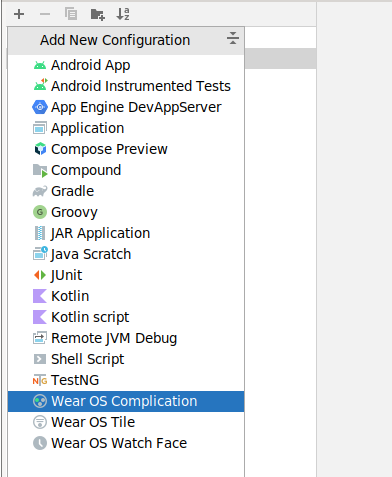392x477 pixels.
Task: Select App Engine DevAppServer entry
Action: [x=126, y=107]
